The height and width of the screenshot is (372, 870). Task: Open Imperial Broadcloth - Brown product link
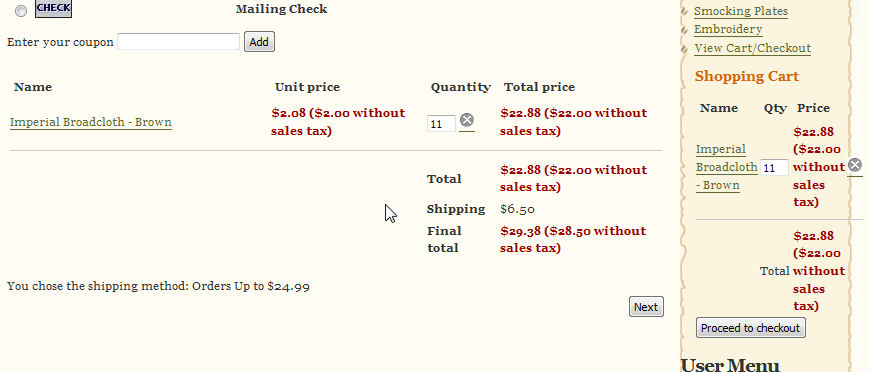click(x=91, y=122)
